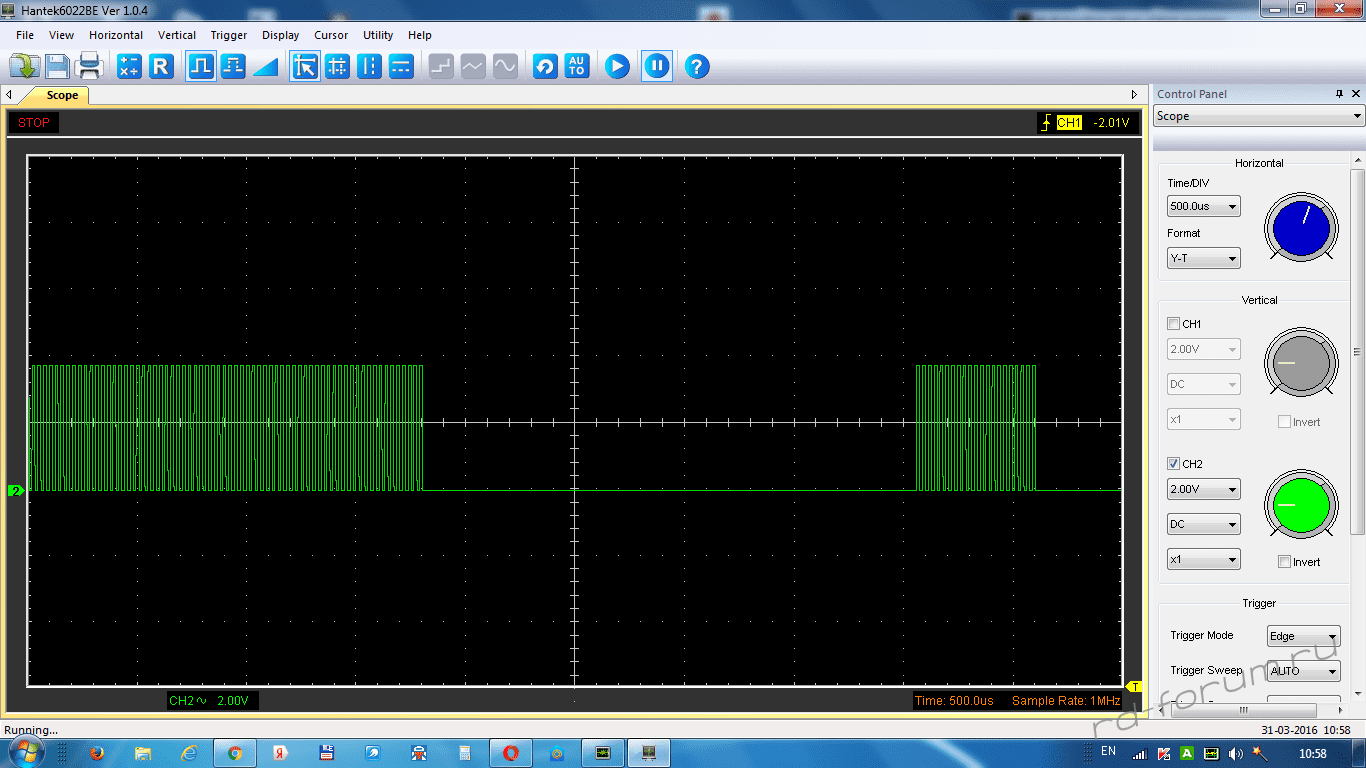Click Firefox icon in Windows taskbar

coord(97,753)
